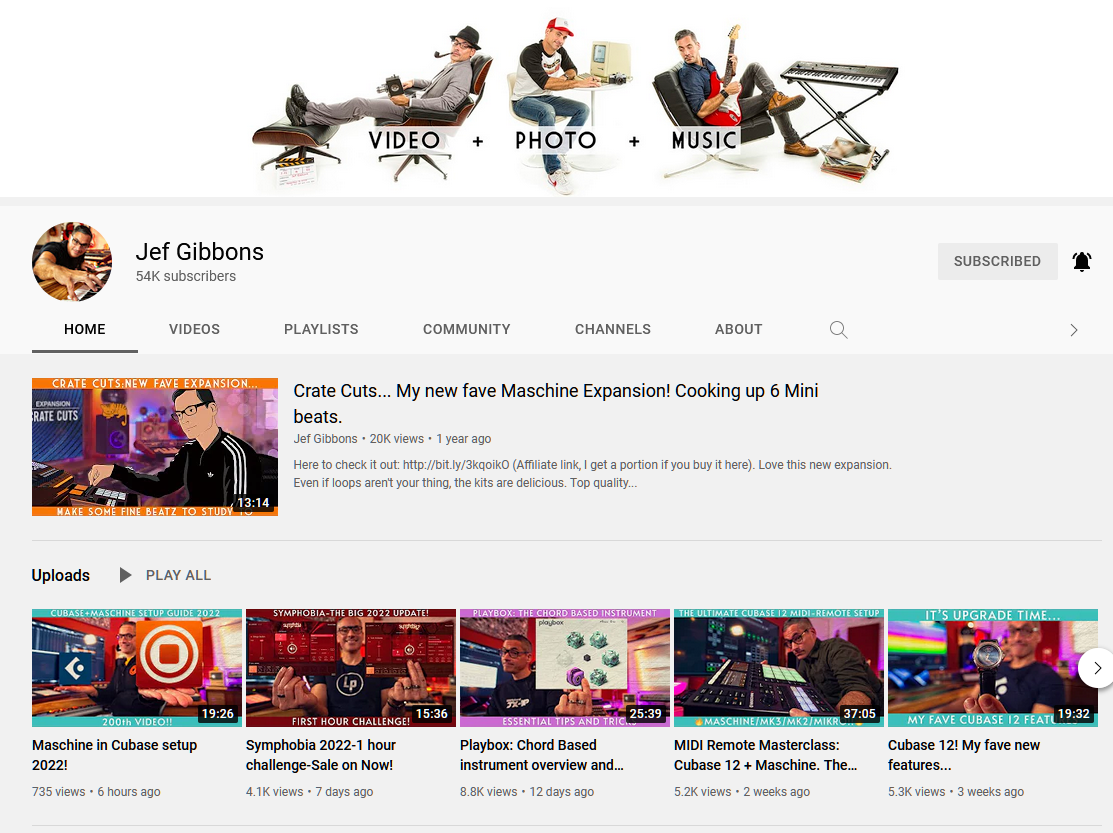This screenshot has width=1113, height=833.
Task: Play the Crate Cuts featured video thumbnail
Action: click(x=155, y=447)
